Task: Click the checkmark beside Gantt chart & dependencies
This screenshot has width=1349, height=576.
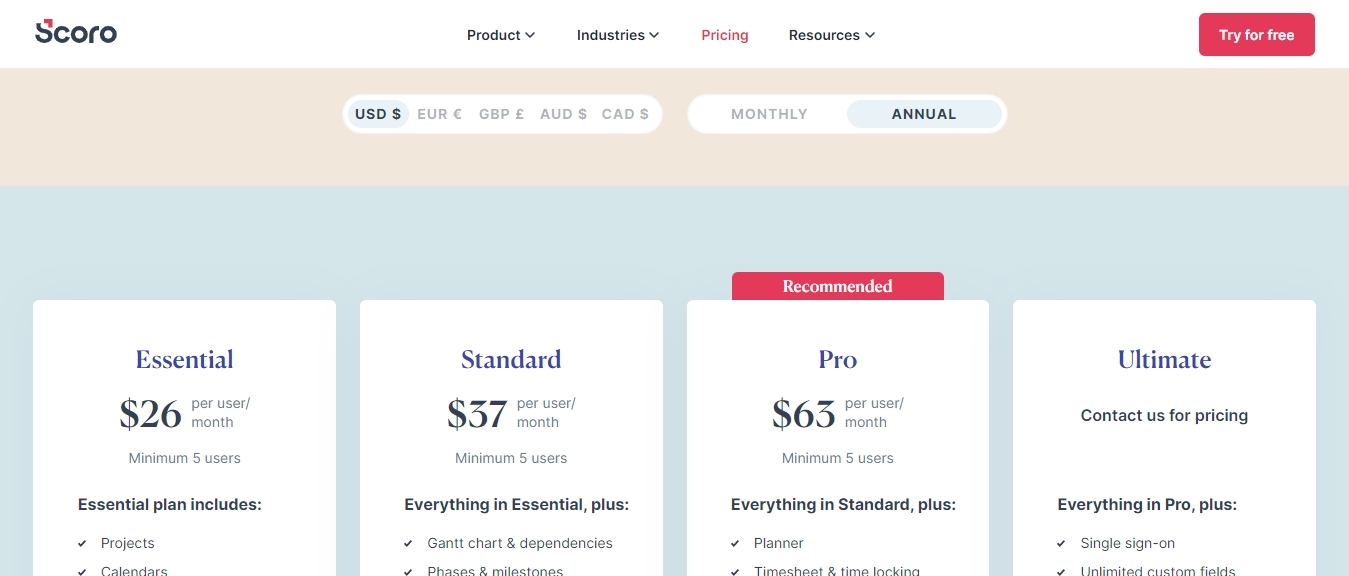Action: [408, 544]
